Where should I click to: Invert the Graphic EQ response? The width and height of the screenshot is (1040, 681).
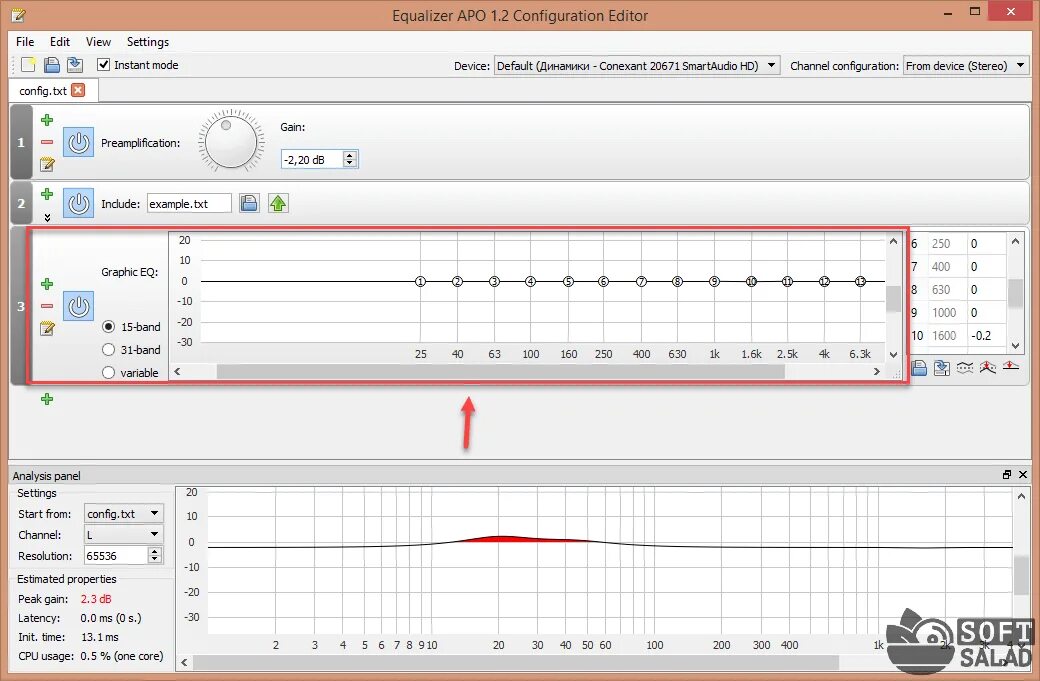coord(964,367)
